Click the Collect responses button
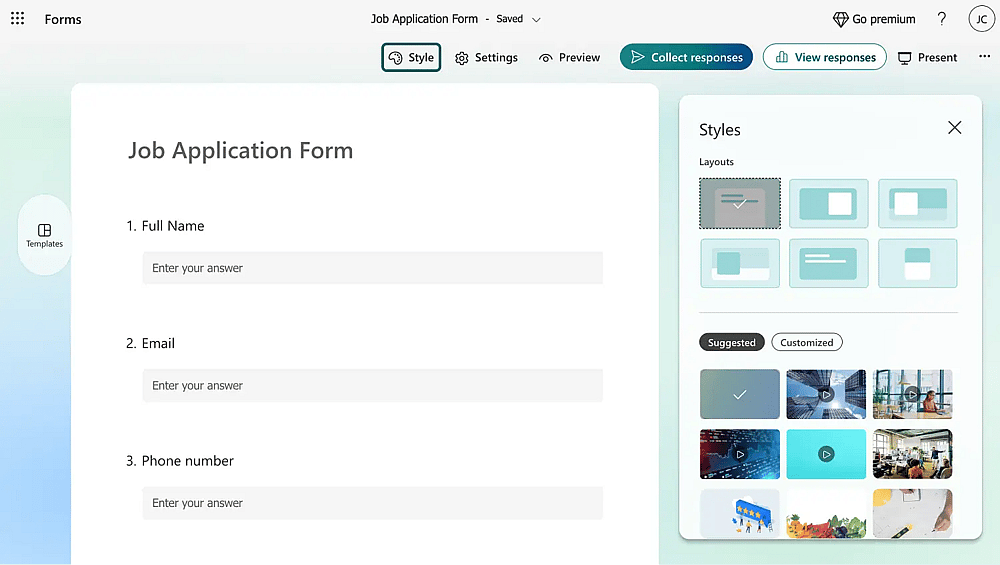 click(686, 57)
